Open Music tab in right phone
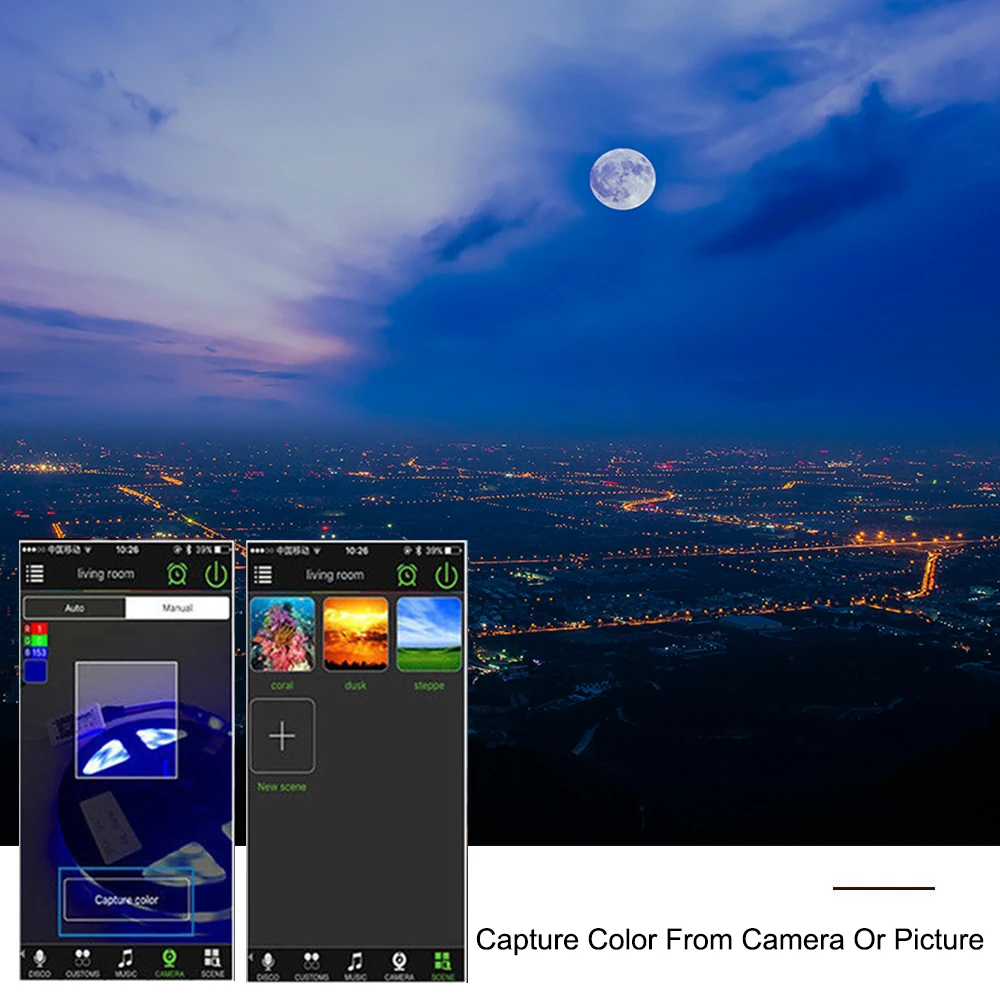 click(x=355, y=966)
